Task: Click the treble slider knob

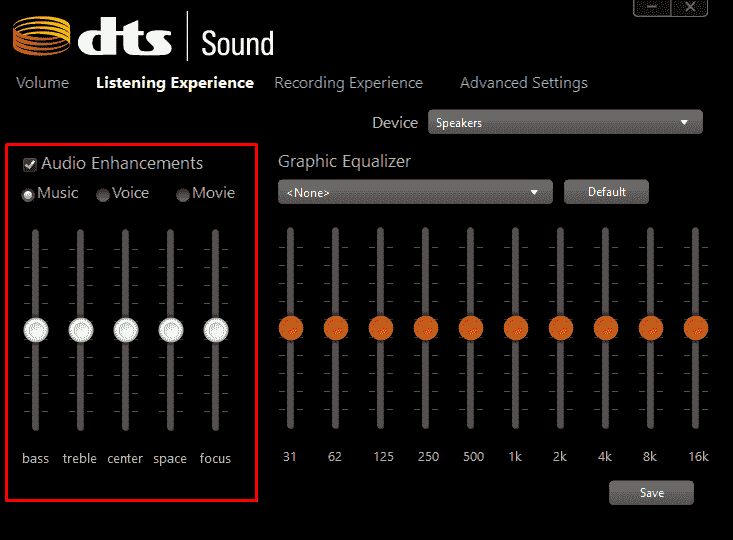Action: 80,329
